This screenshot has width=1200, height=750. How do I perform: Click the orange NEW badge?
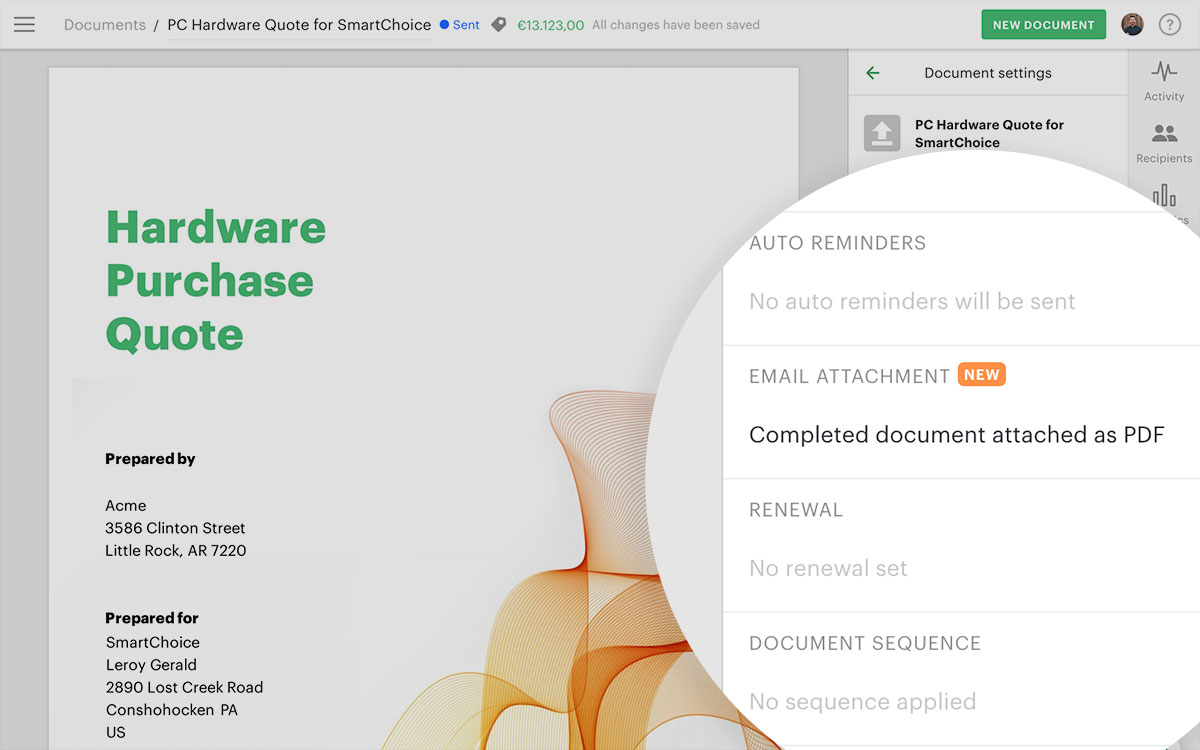click(x=981, y=375)
